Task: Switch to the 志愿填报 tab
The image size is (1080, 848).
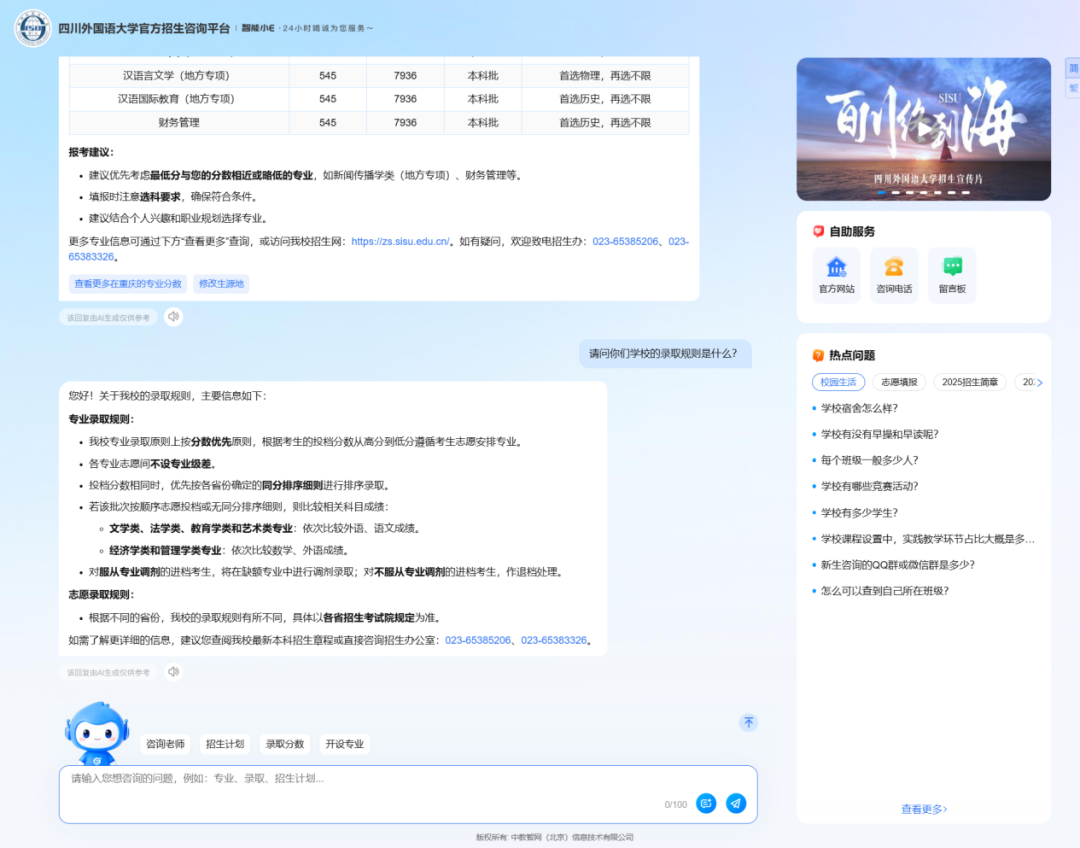Action: point(899,382)
